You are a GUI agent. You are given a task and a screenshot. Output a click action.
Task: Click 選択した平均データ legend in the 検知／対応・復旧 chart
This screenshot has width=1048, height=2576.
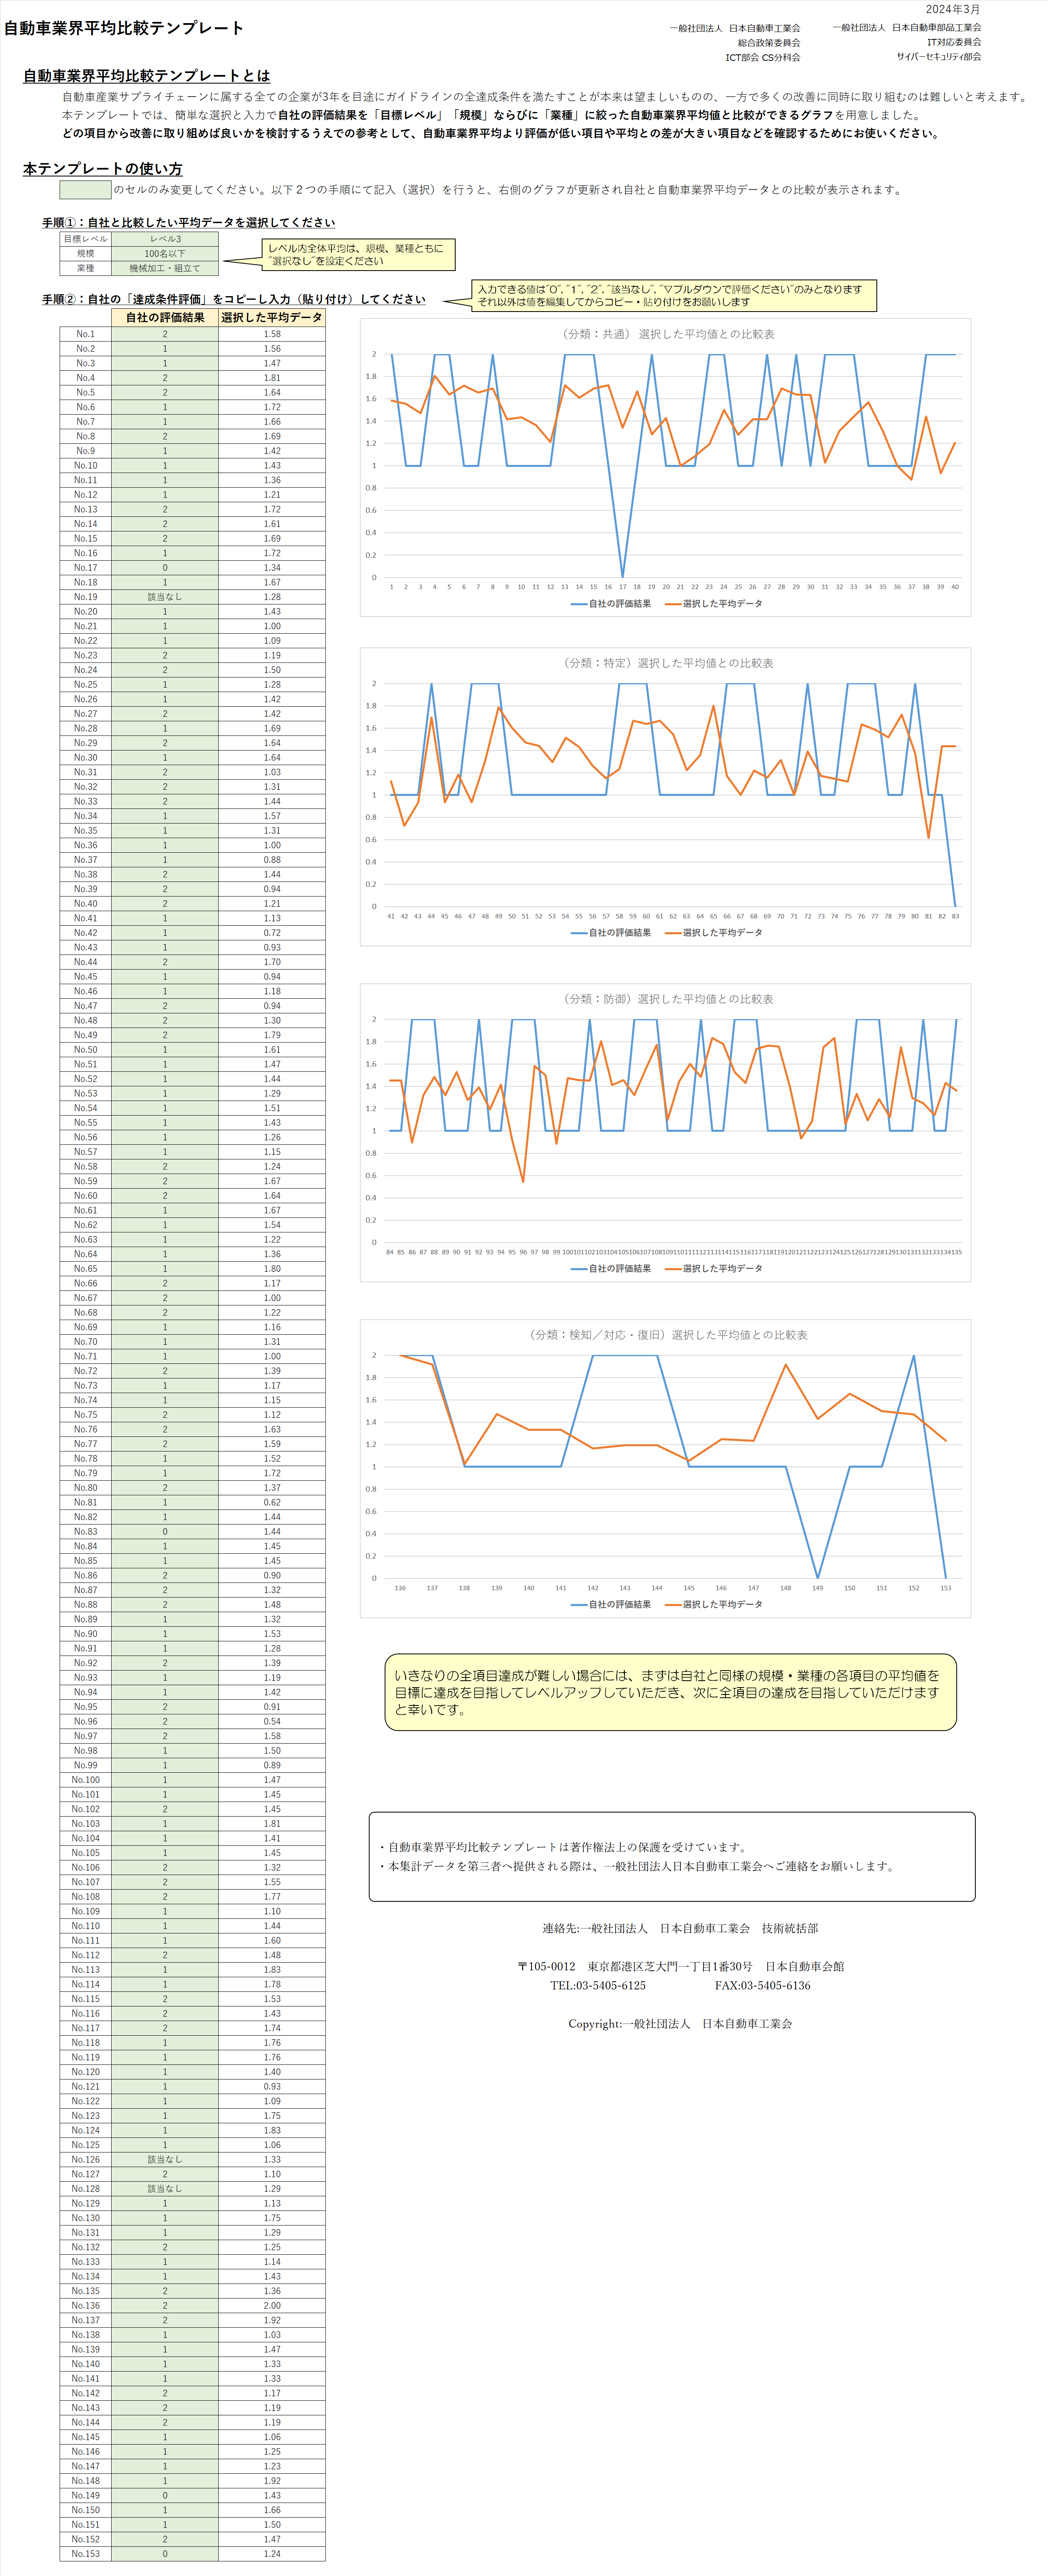714,1605
